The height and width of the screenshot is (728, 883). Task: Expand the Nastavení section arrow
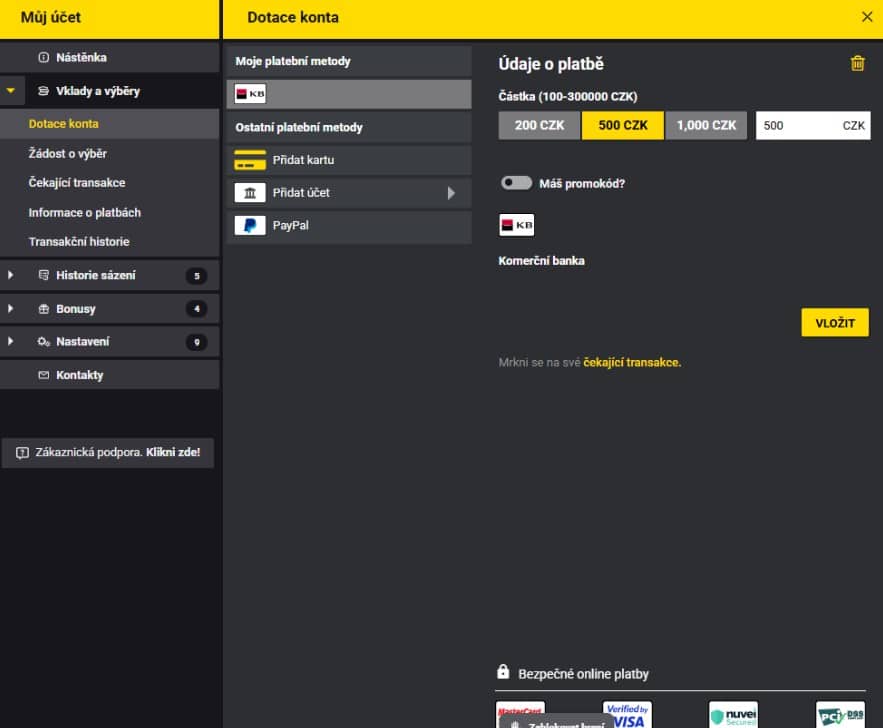click(x=11, y=342)
